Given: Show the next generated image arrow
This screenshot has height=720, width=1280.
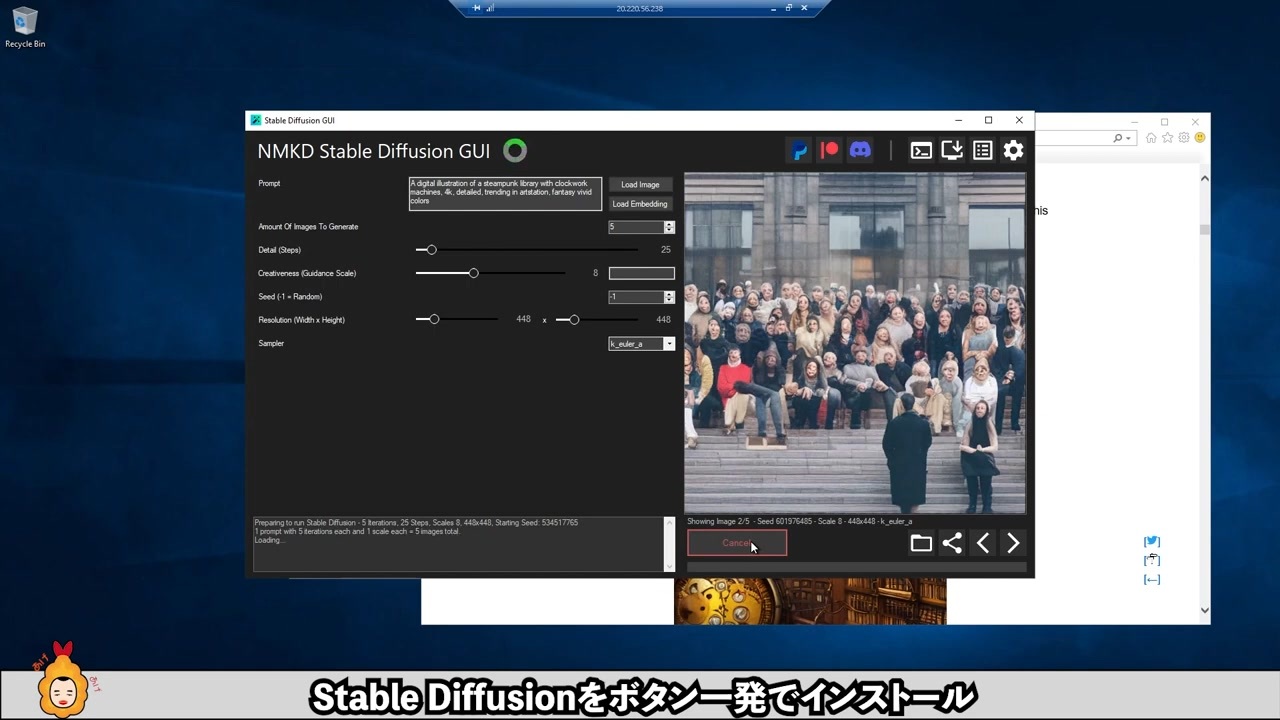Looking at the screenshot, I should tap(1013, 543).
